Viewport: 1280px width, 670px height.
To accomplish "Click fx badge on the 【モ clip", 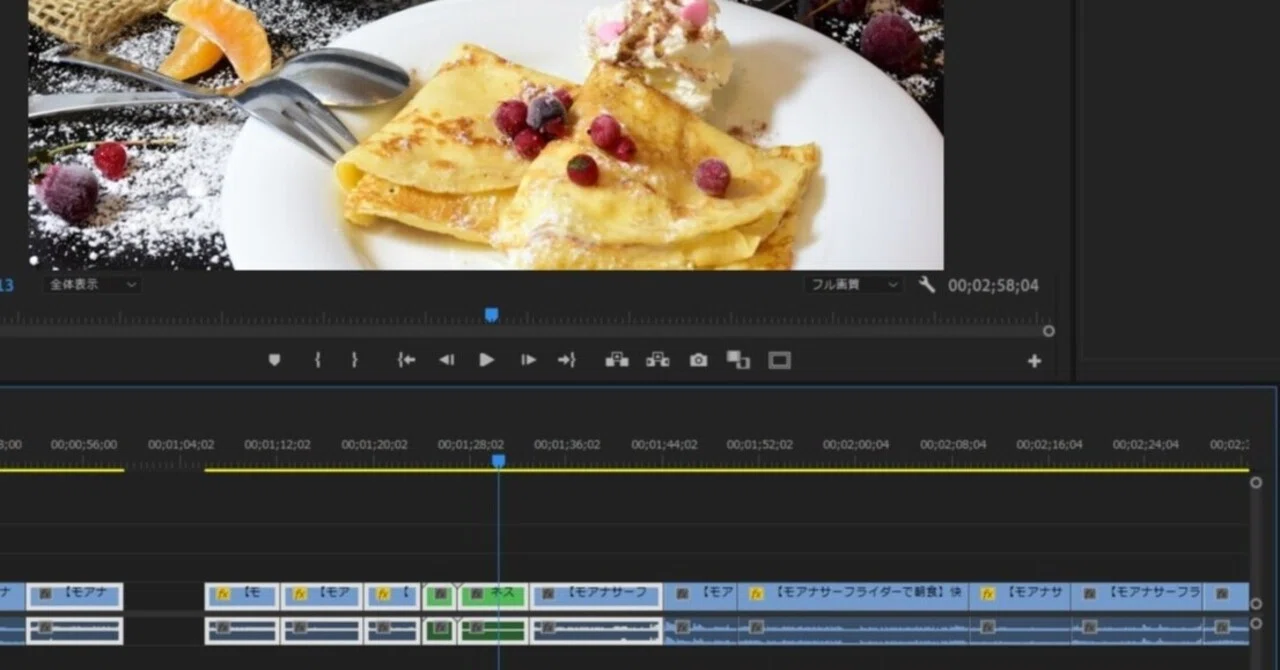I will pyautogui.click(x=223, y=594).
